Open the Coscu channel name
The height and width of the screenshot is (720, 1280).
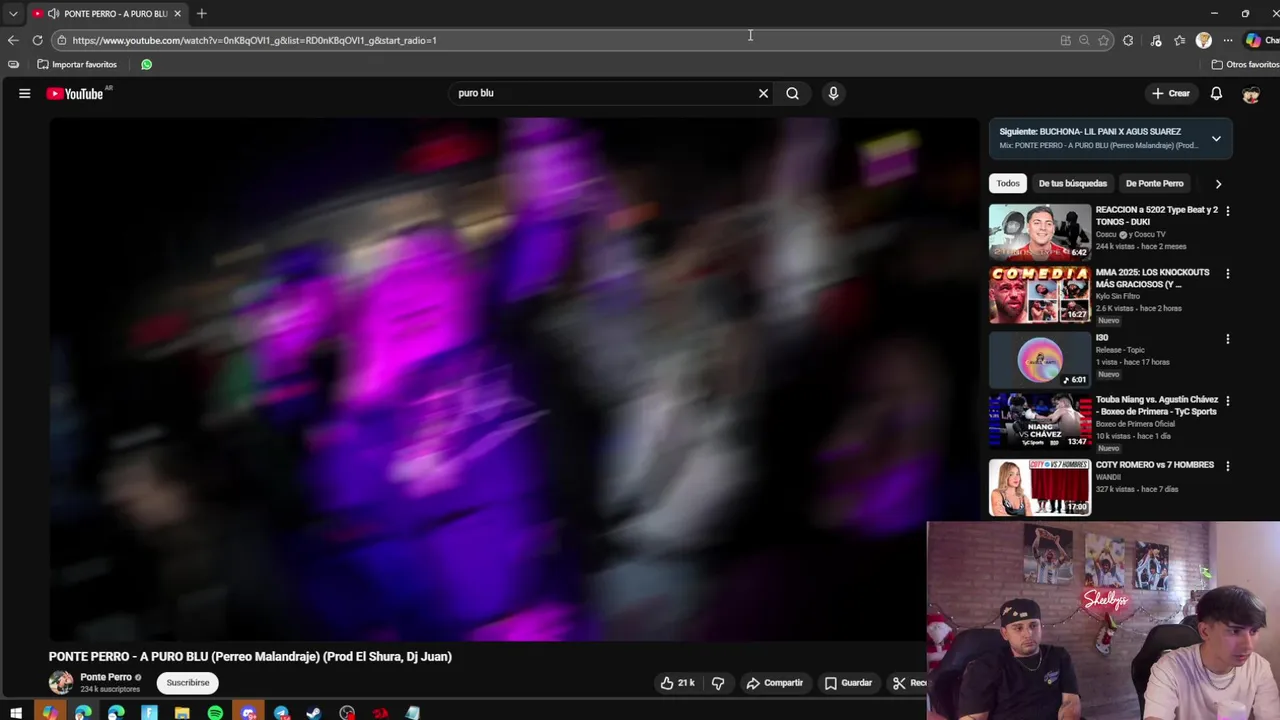pyautogui.click(x=1105, y=234)
